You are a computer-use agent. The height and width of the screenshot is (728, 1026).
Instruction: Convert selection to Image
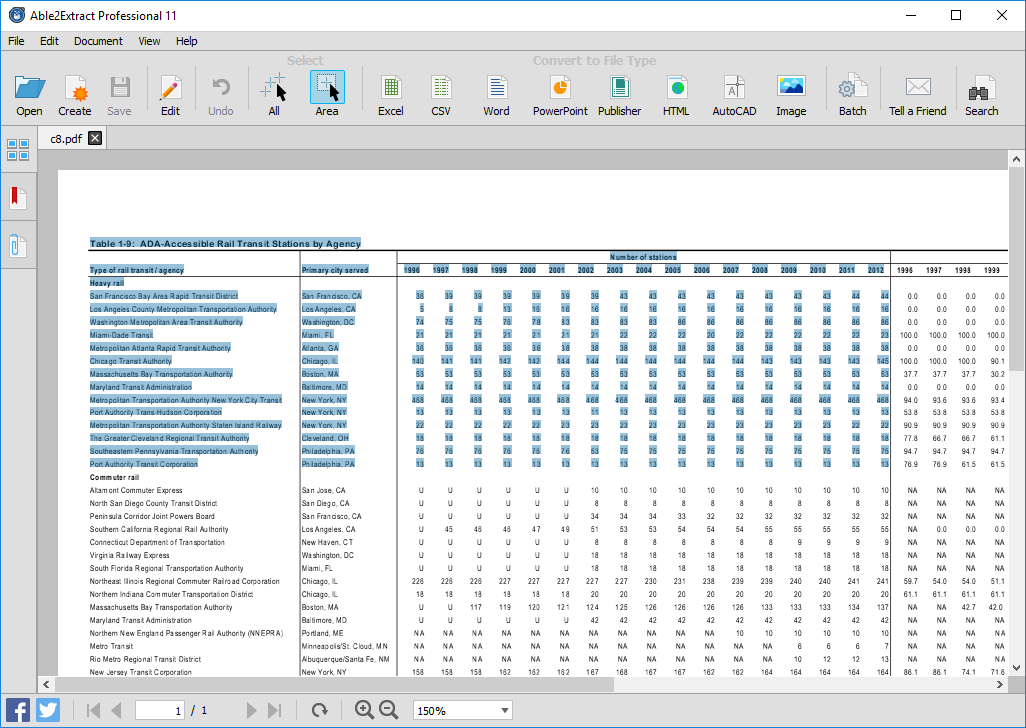(791, 95)
